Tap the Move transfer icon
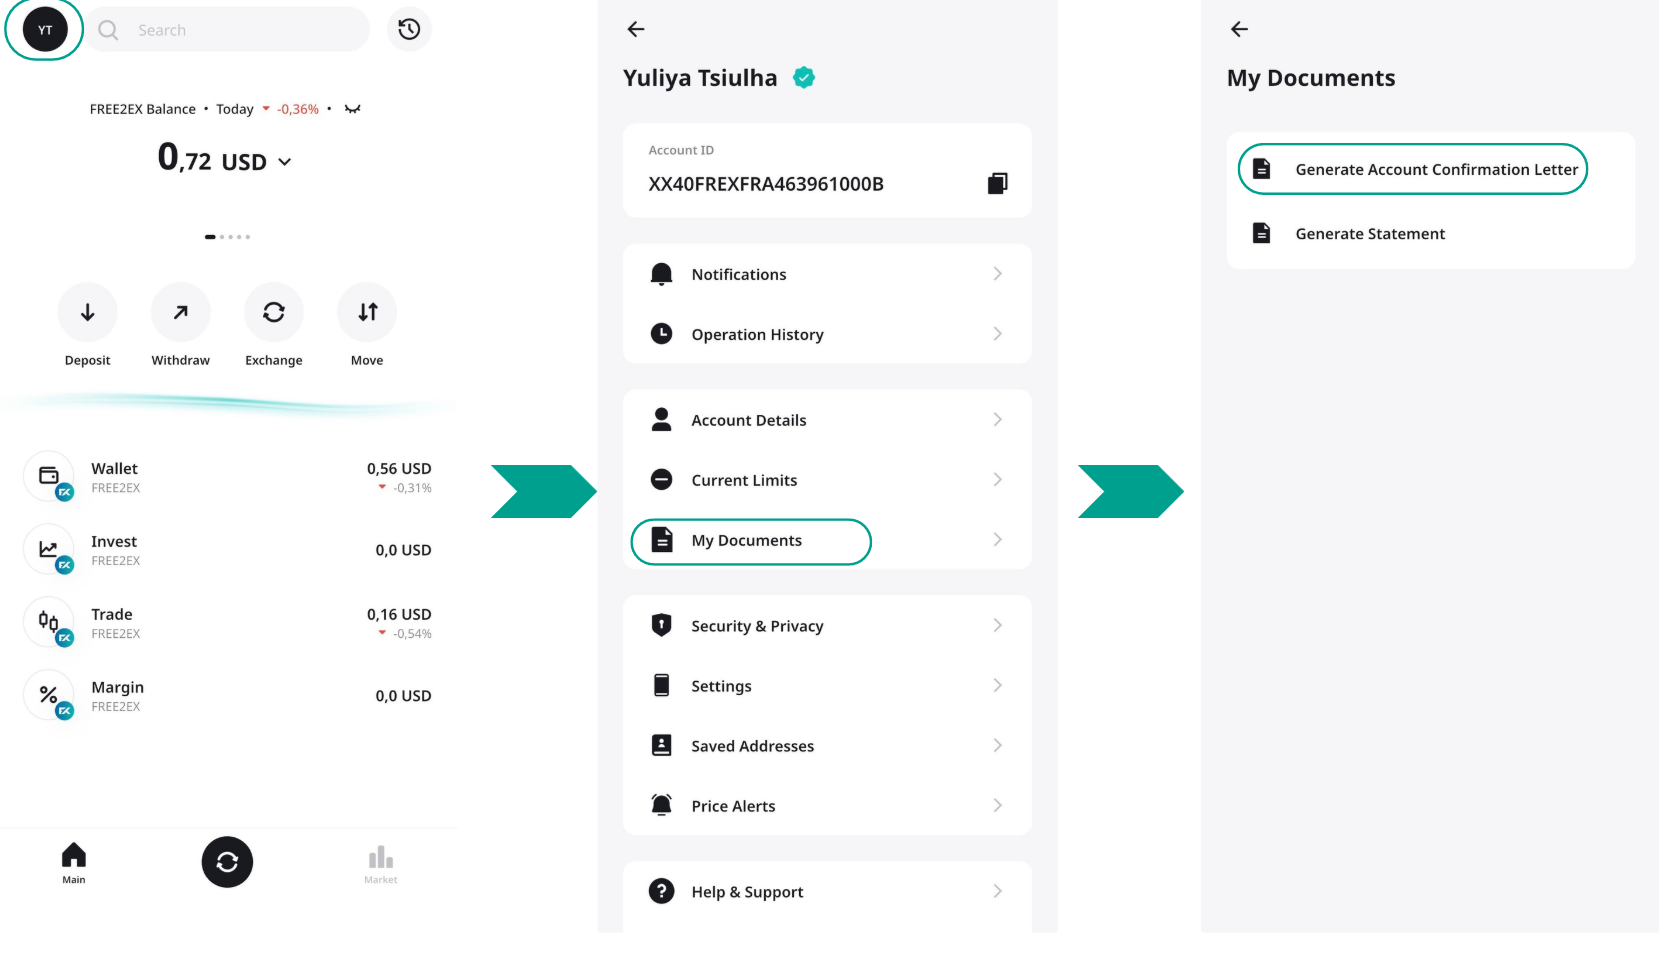The width and height of the screenshot is (1659, 957). [367, 313]
